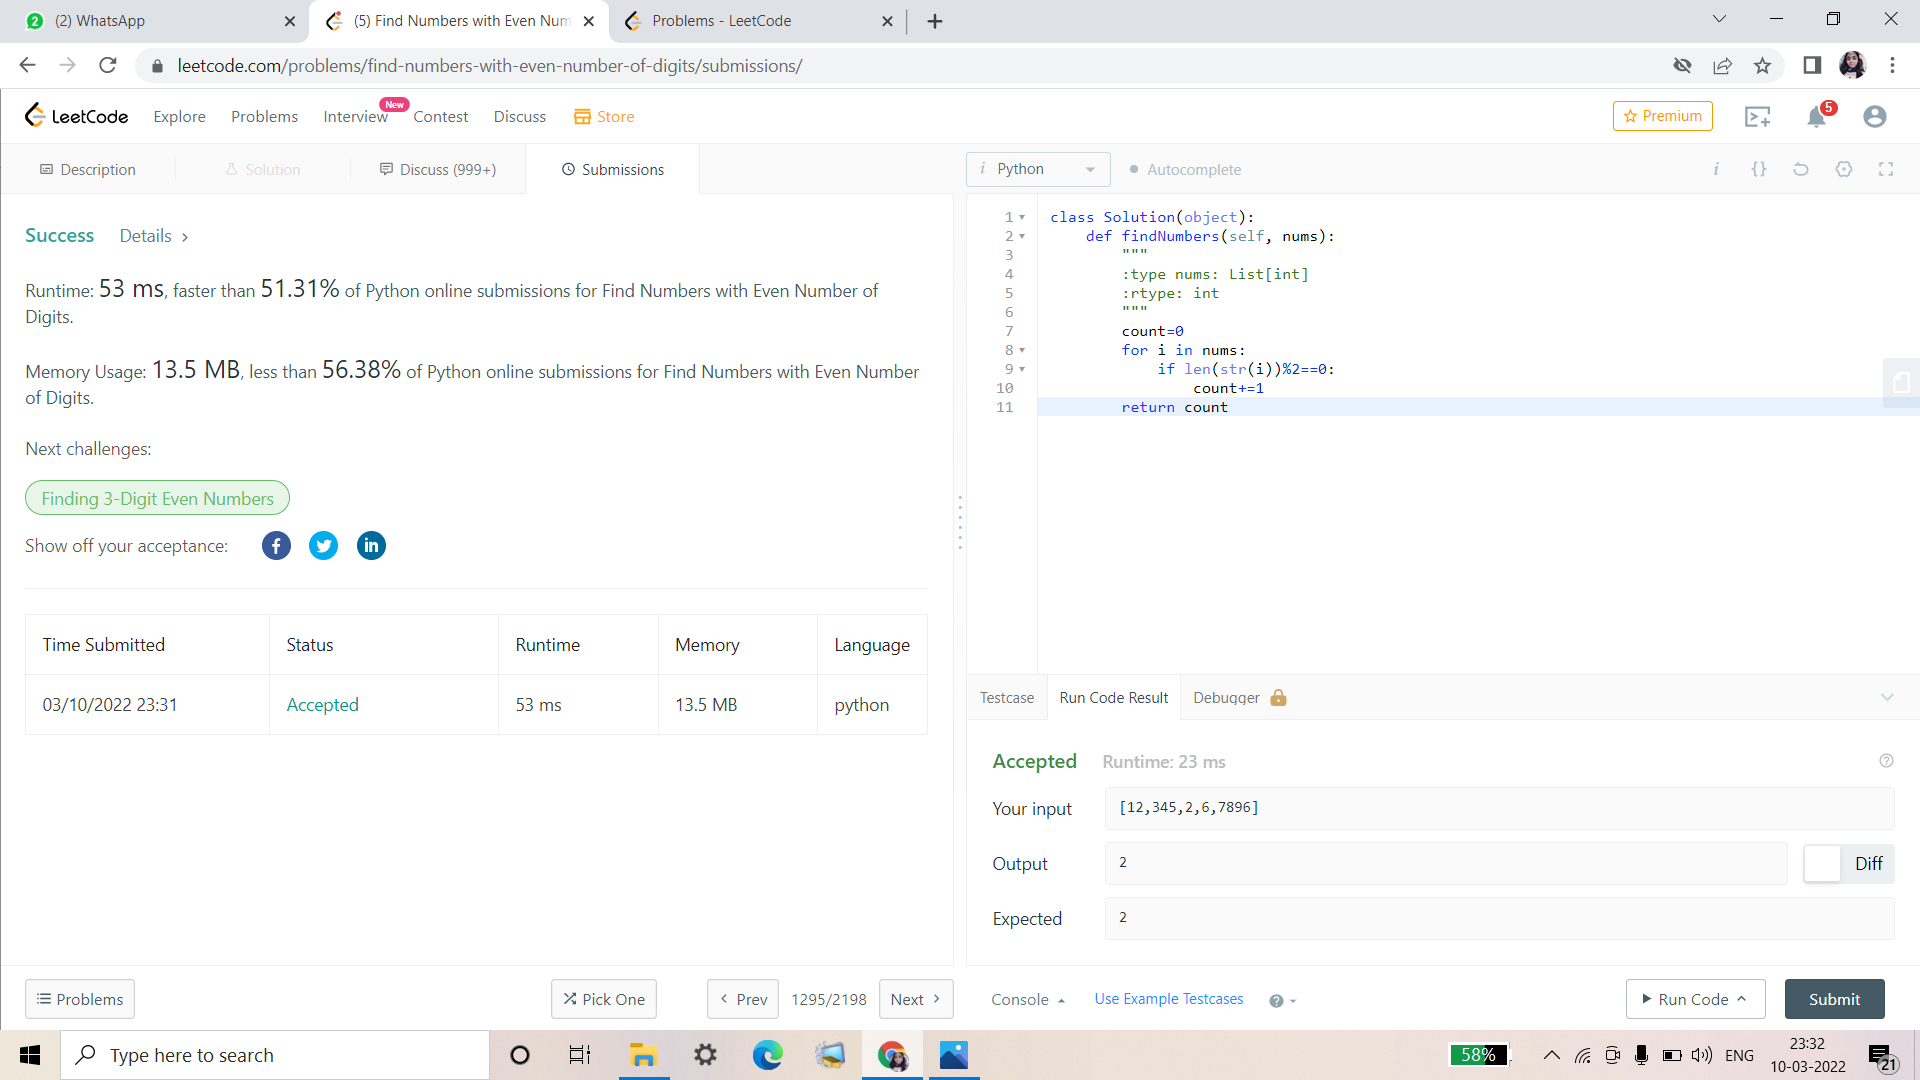Open the user profile avatar menu
The width and height of the screenshot is (1920, 1080).
tap(1875, 117)
